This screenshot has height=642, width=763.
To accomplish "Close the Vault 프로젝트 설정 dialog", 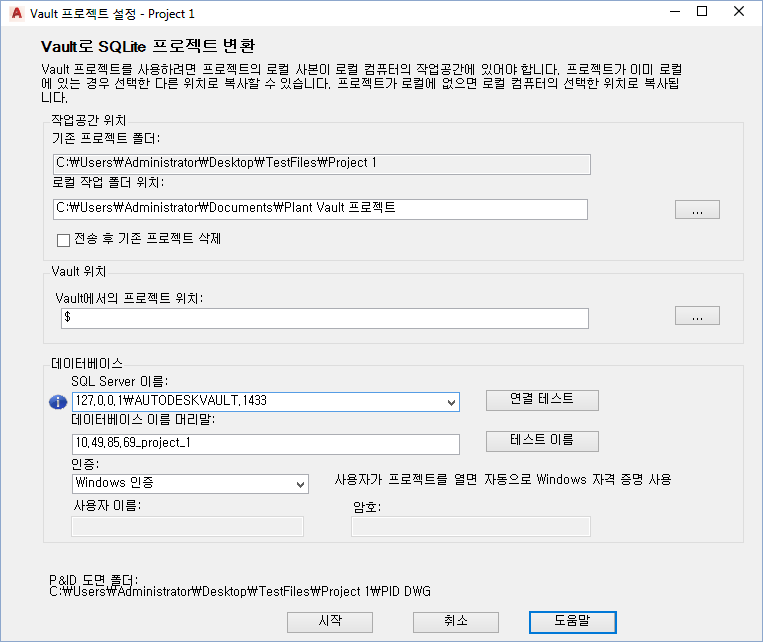I will click(x=739, y=12).
